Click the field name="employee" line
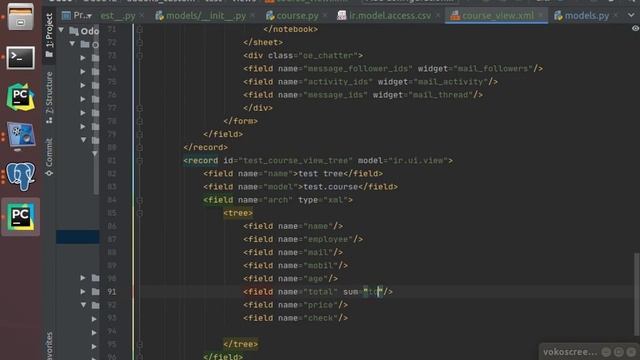The width and height of the screenshot is (640, 360). point(303,239)
